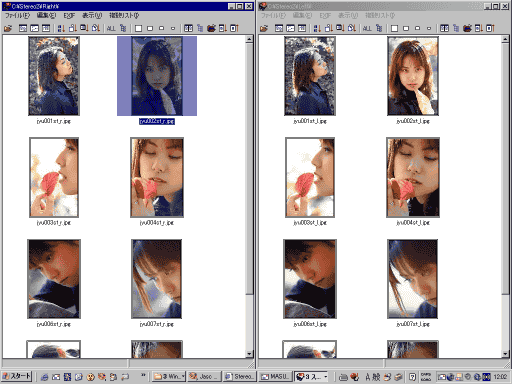Viewport: 512px width, 384px height.
Task: Click the open folder icon in right window toolbar
Action: point(264,28)
